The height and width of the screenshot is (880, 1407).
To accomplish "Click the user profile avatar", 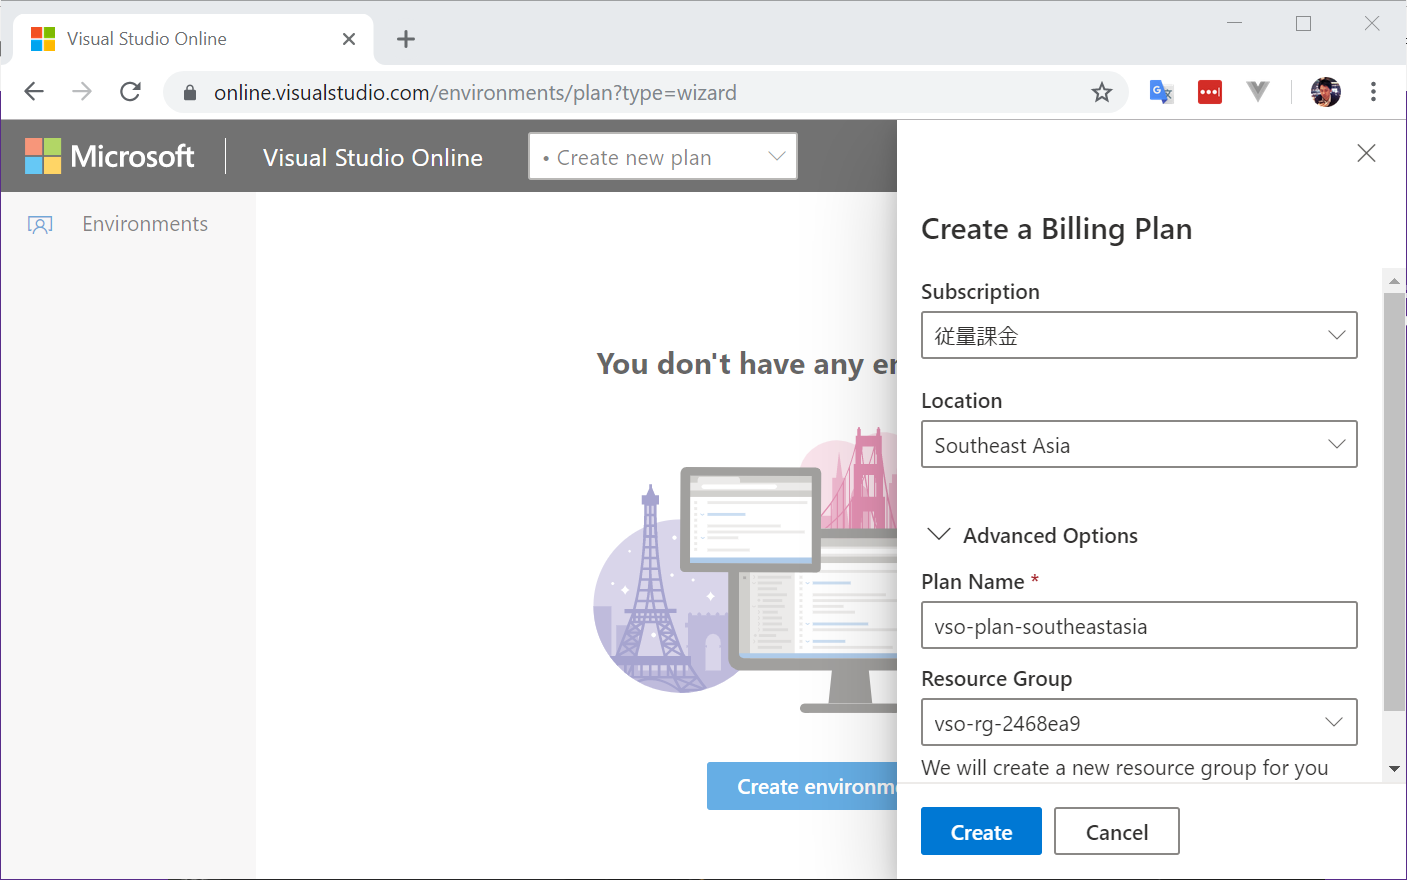I will 1325,91.
